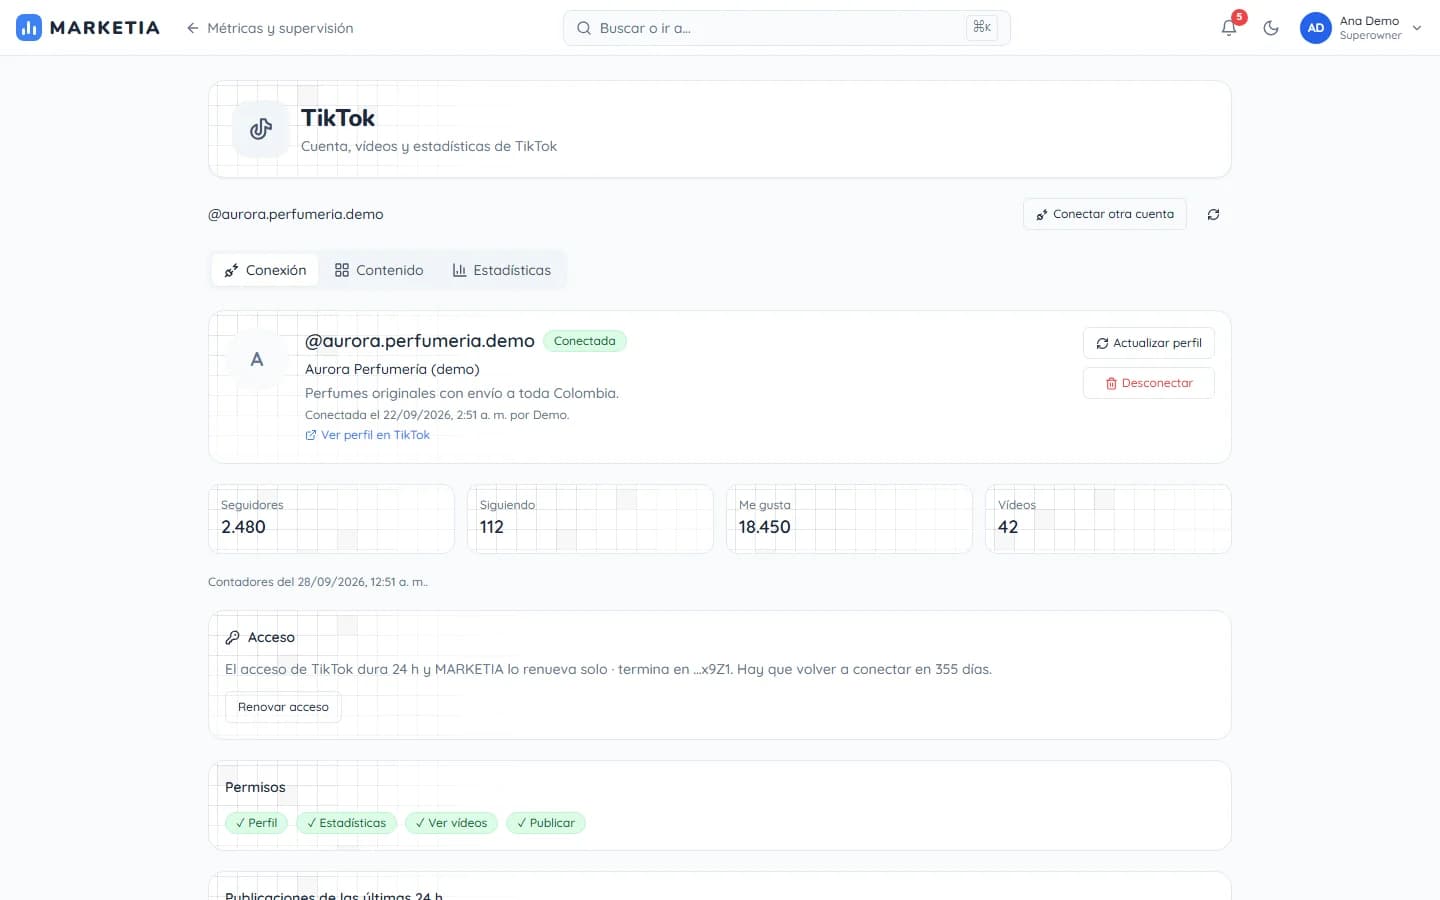Click Conectar otra cuenta button
This screenshot has width=1440, height=900.
(x=1105, y=214)
